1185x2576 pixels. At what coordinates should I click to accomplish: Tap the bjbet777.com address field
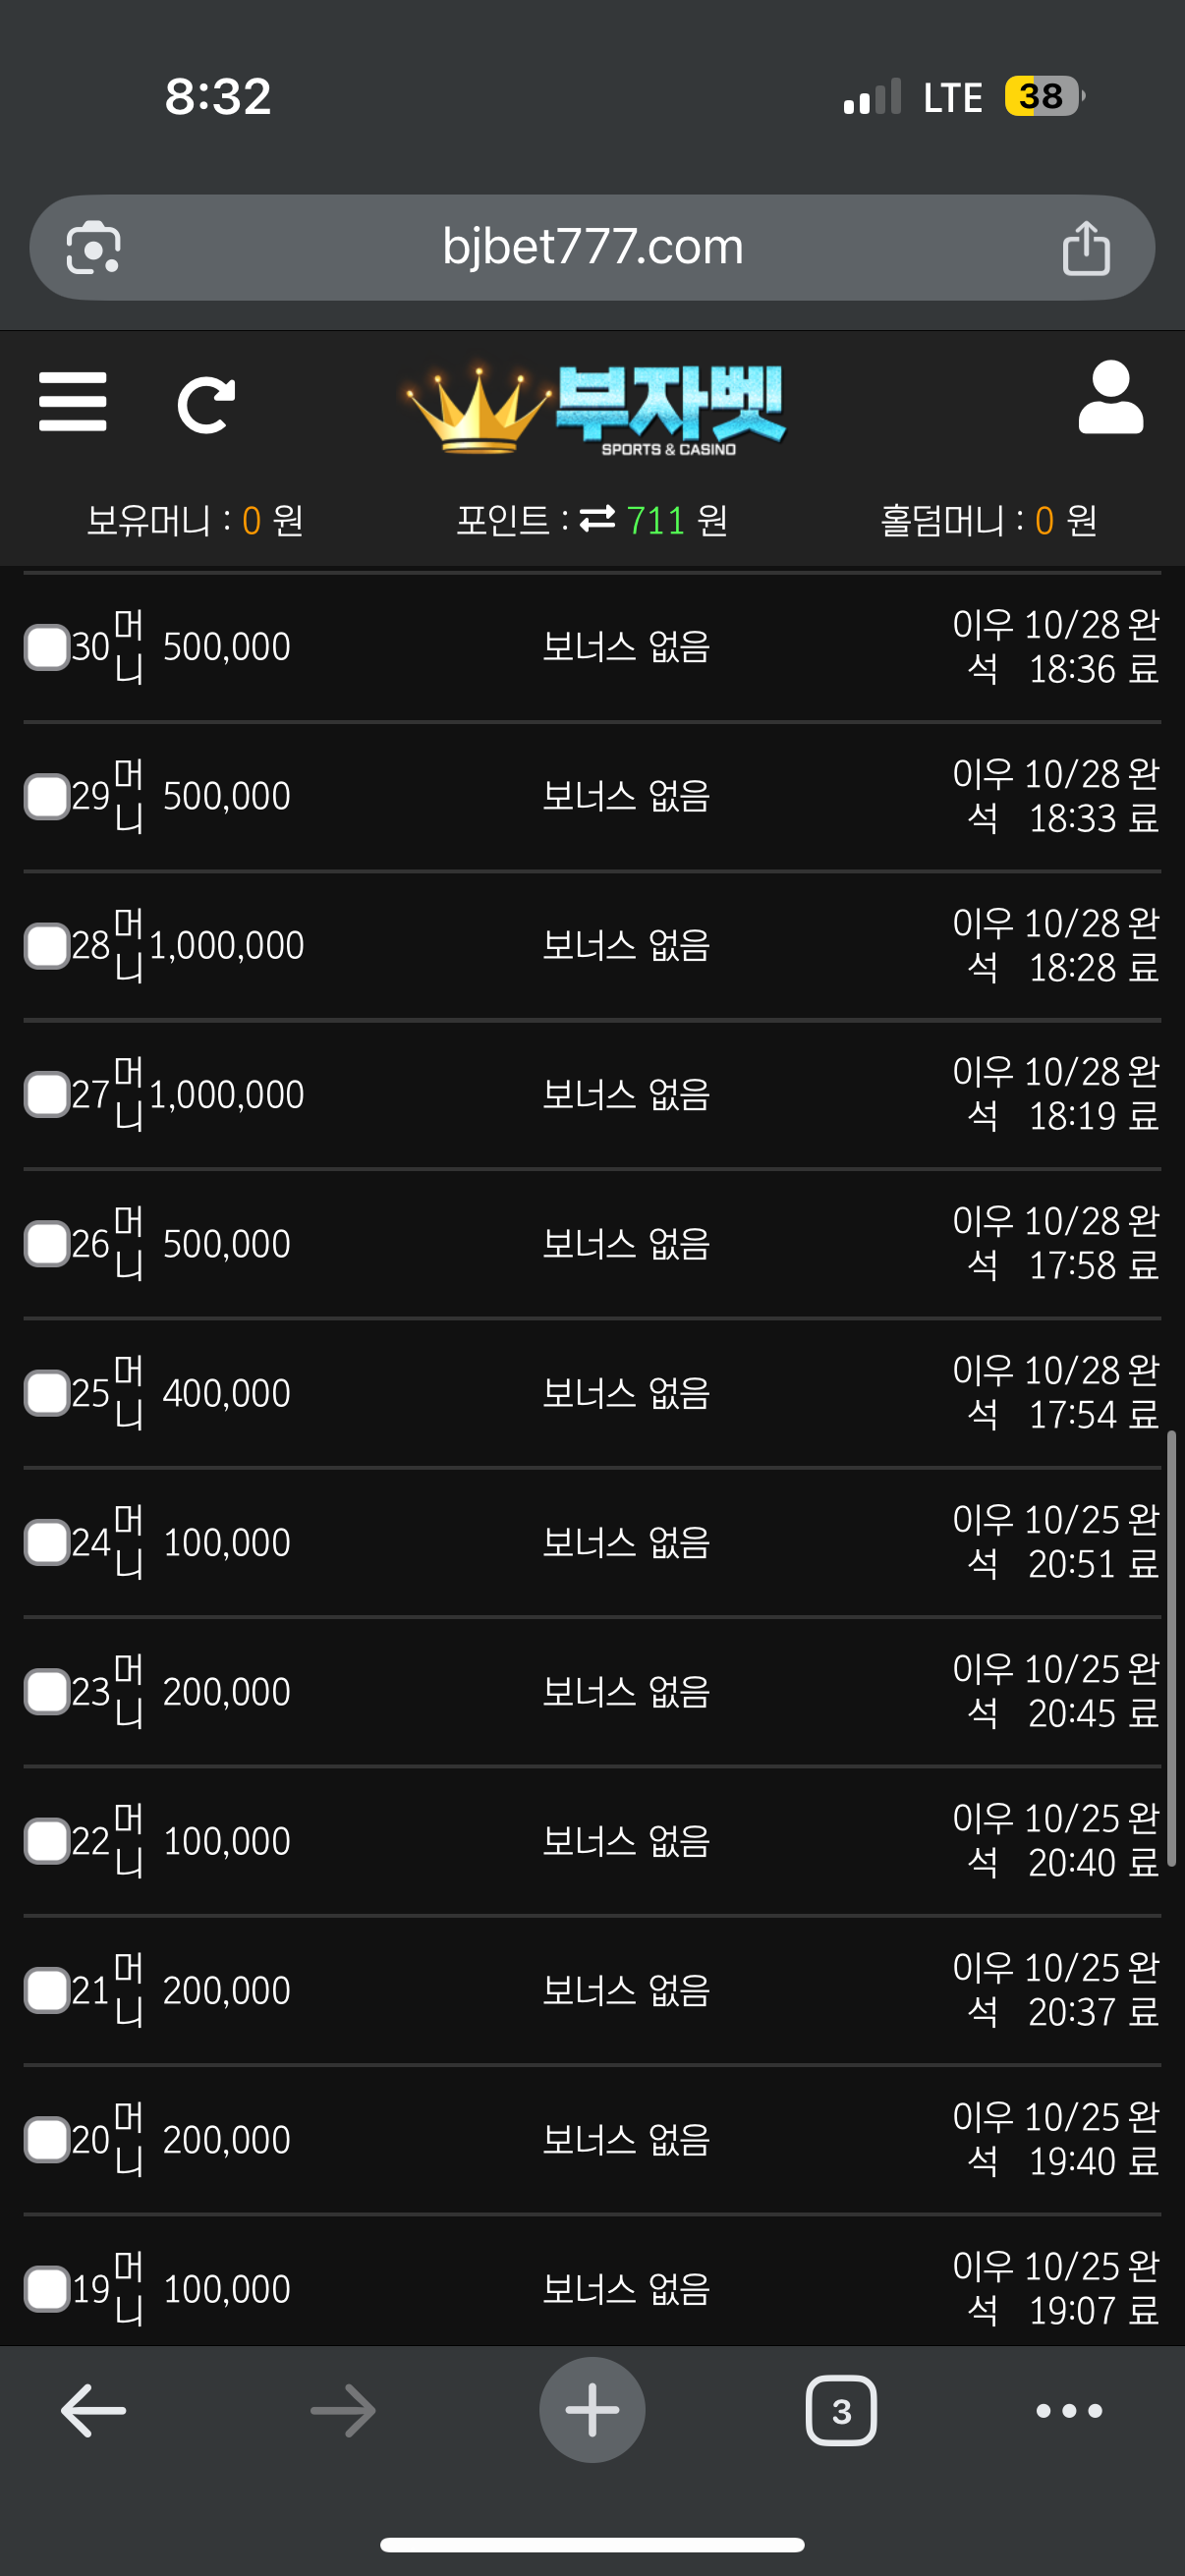[x=592, y=247]
